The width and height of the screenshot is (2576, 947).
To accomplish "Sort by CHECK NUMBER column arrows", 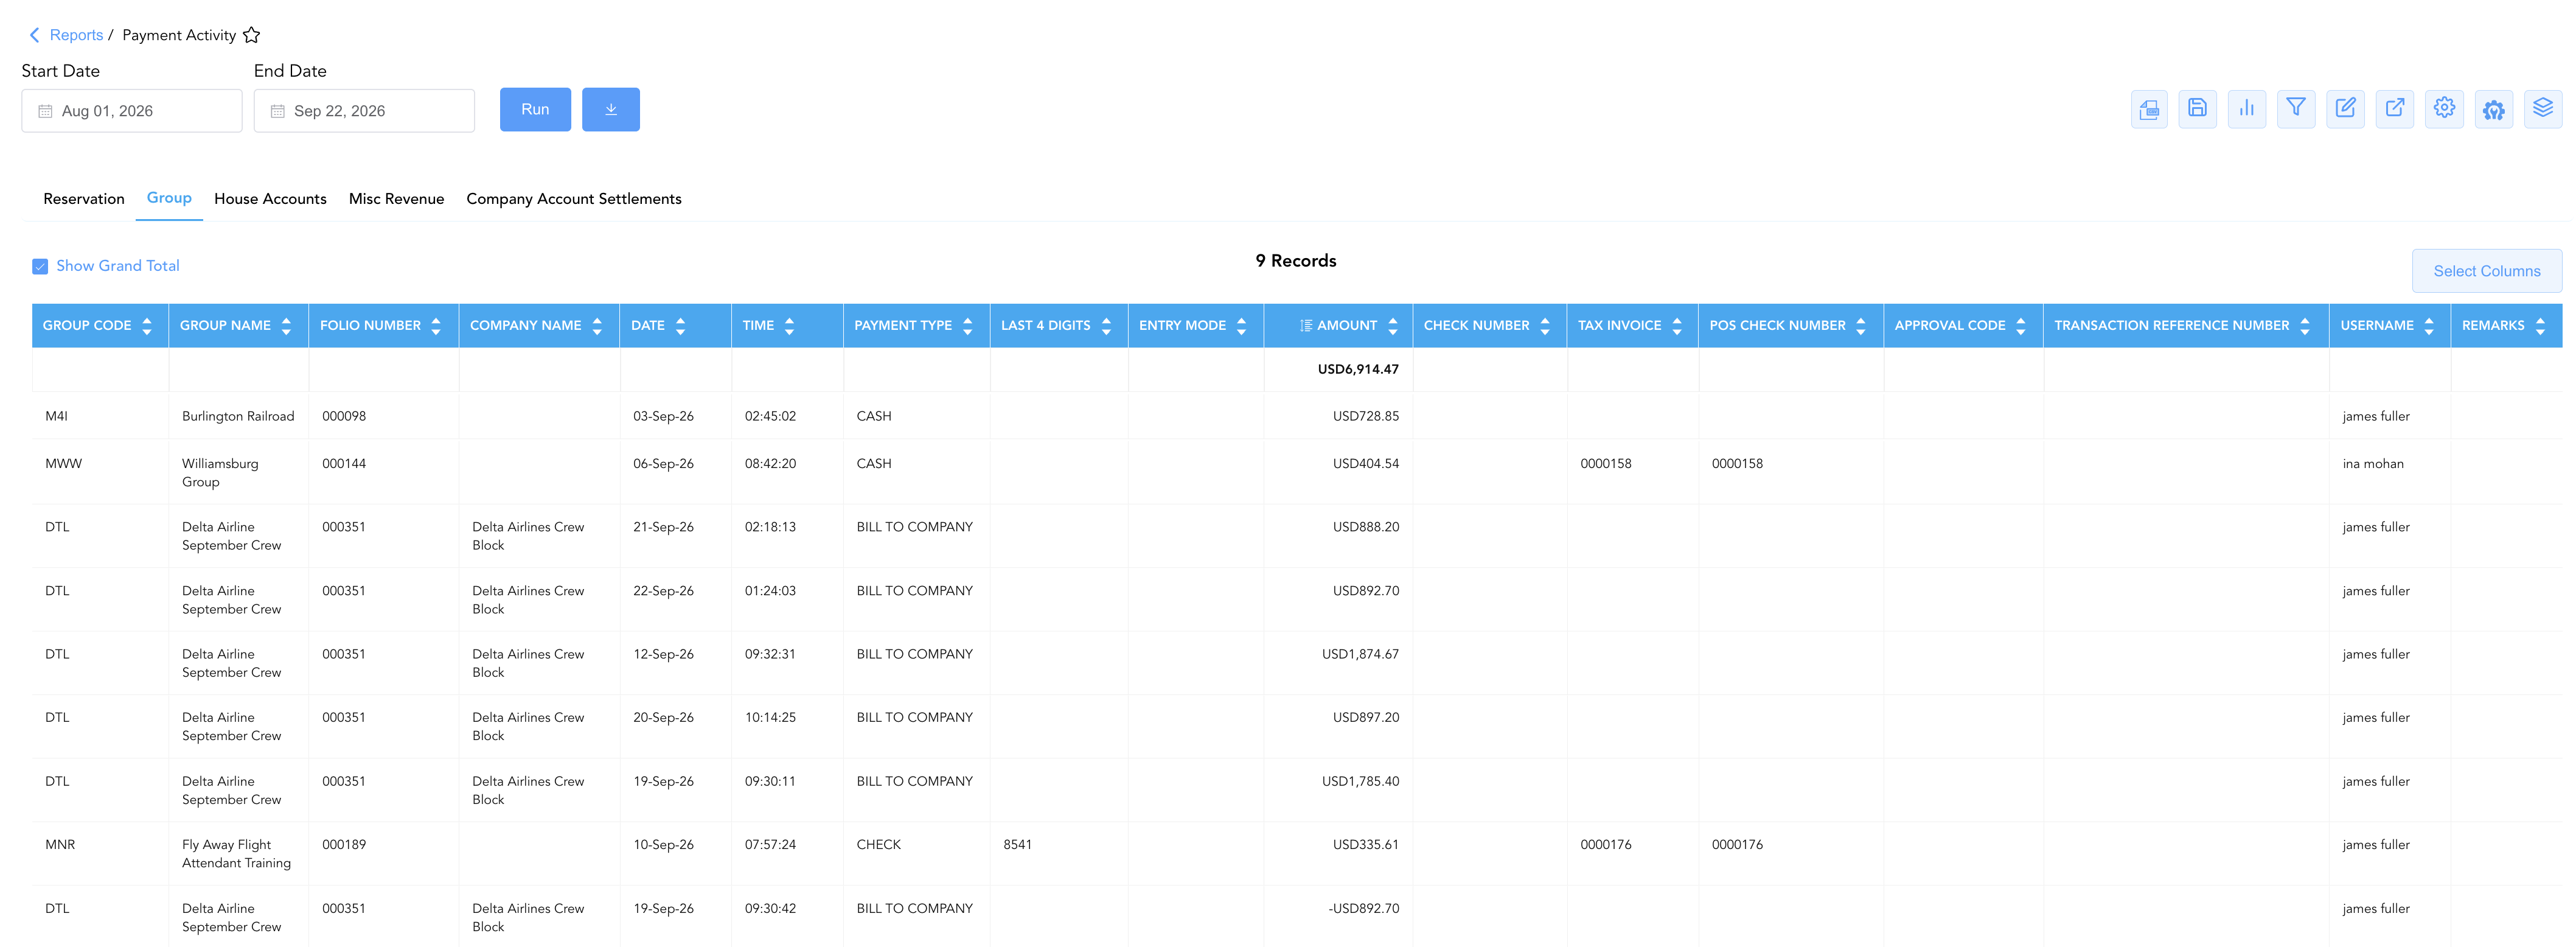I will (x=1545, y=326).
